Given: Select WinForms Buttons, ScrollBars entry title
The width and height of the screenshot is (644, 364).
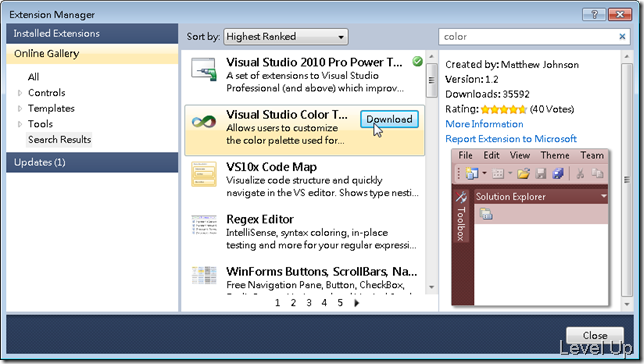Looking at the screenshot, I should point(322,272).
